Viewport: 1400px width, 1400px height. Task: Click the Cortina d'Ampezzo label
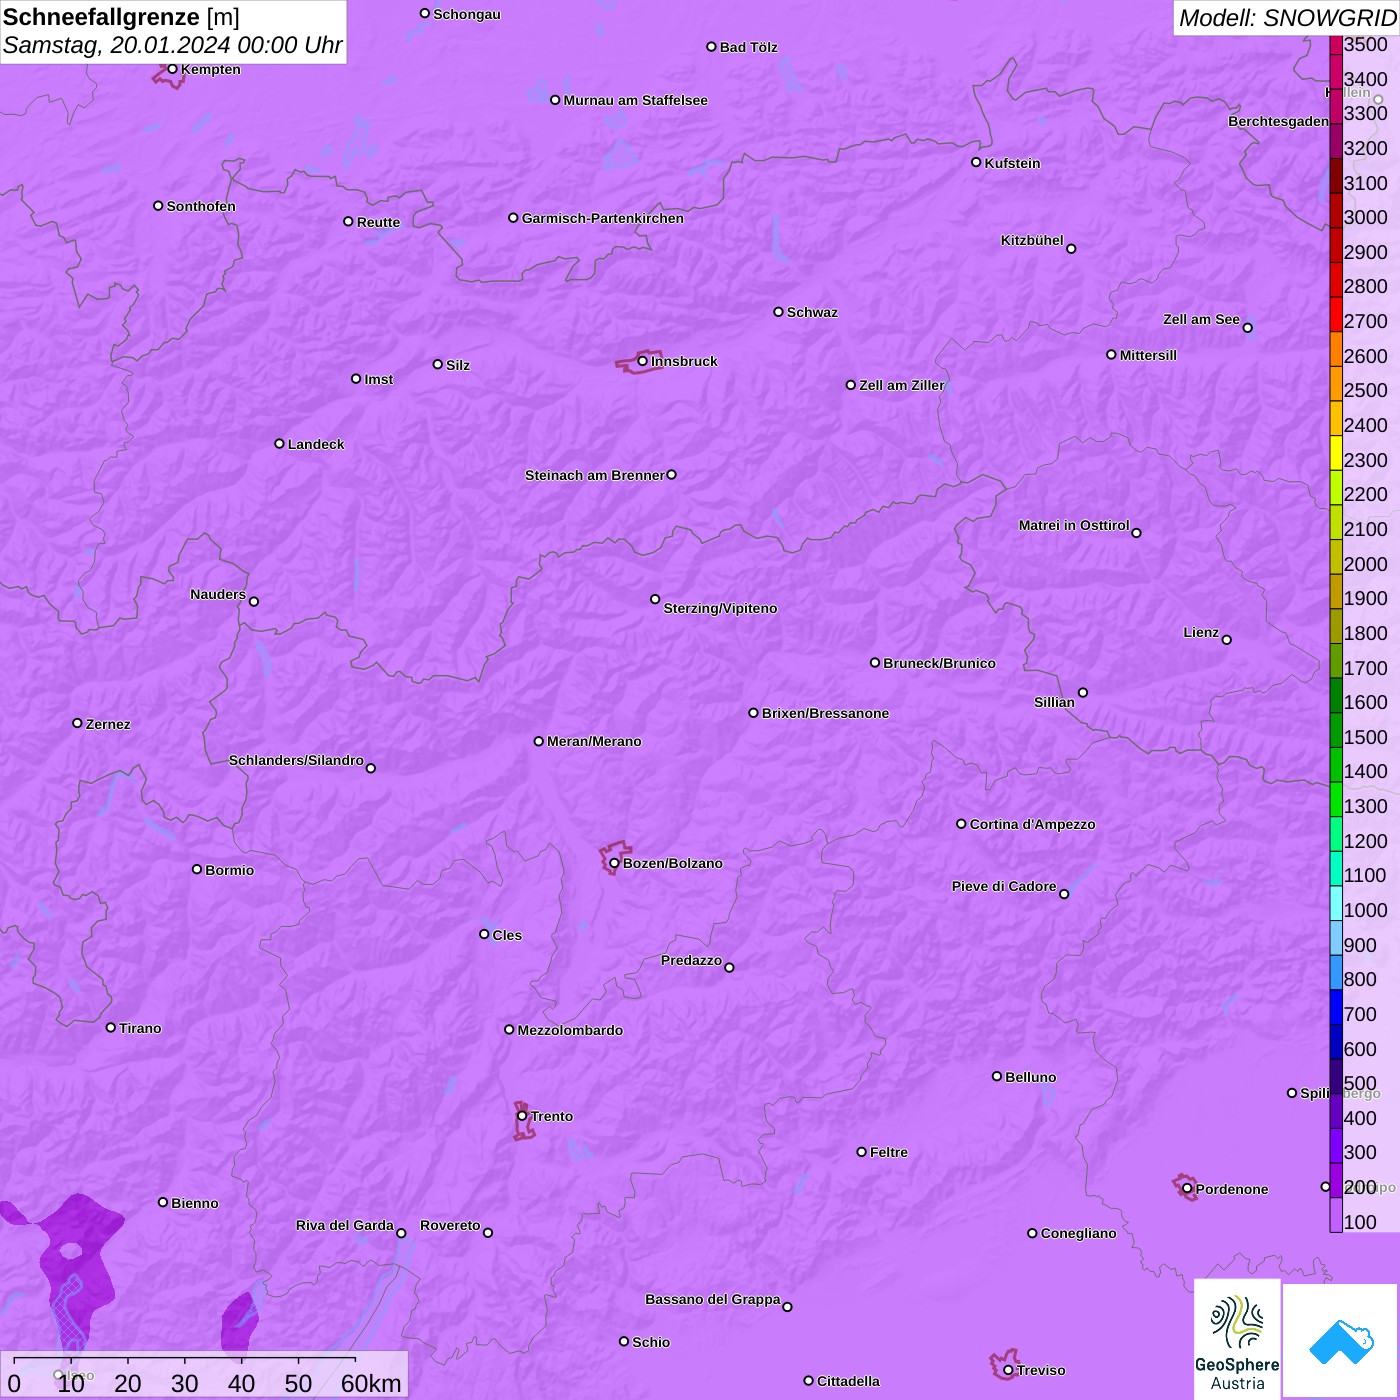point(1033,824)
